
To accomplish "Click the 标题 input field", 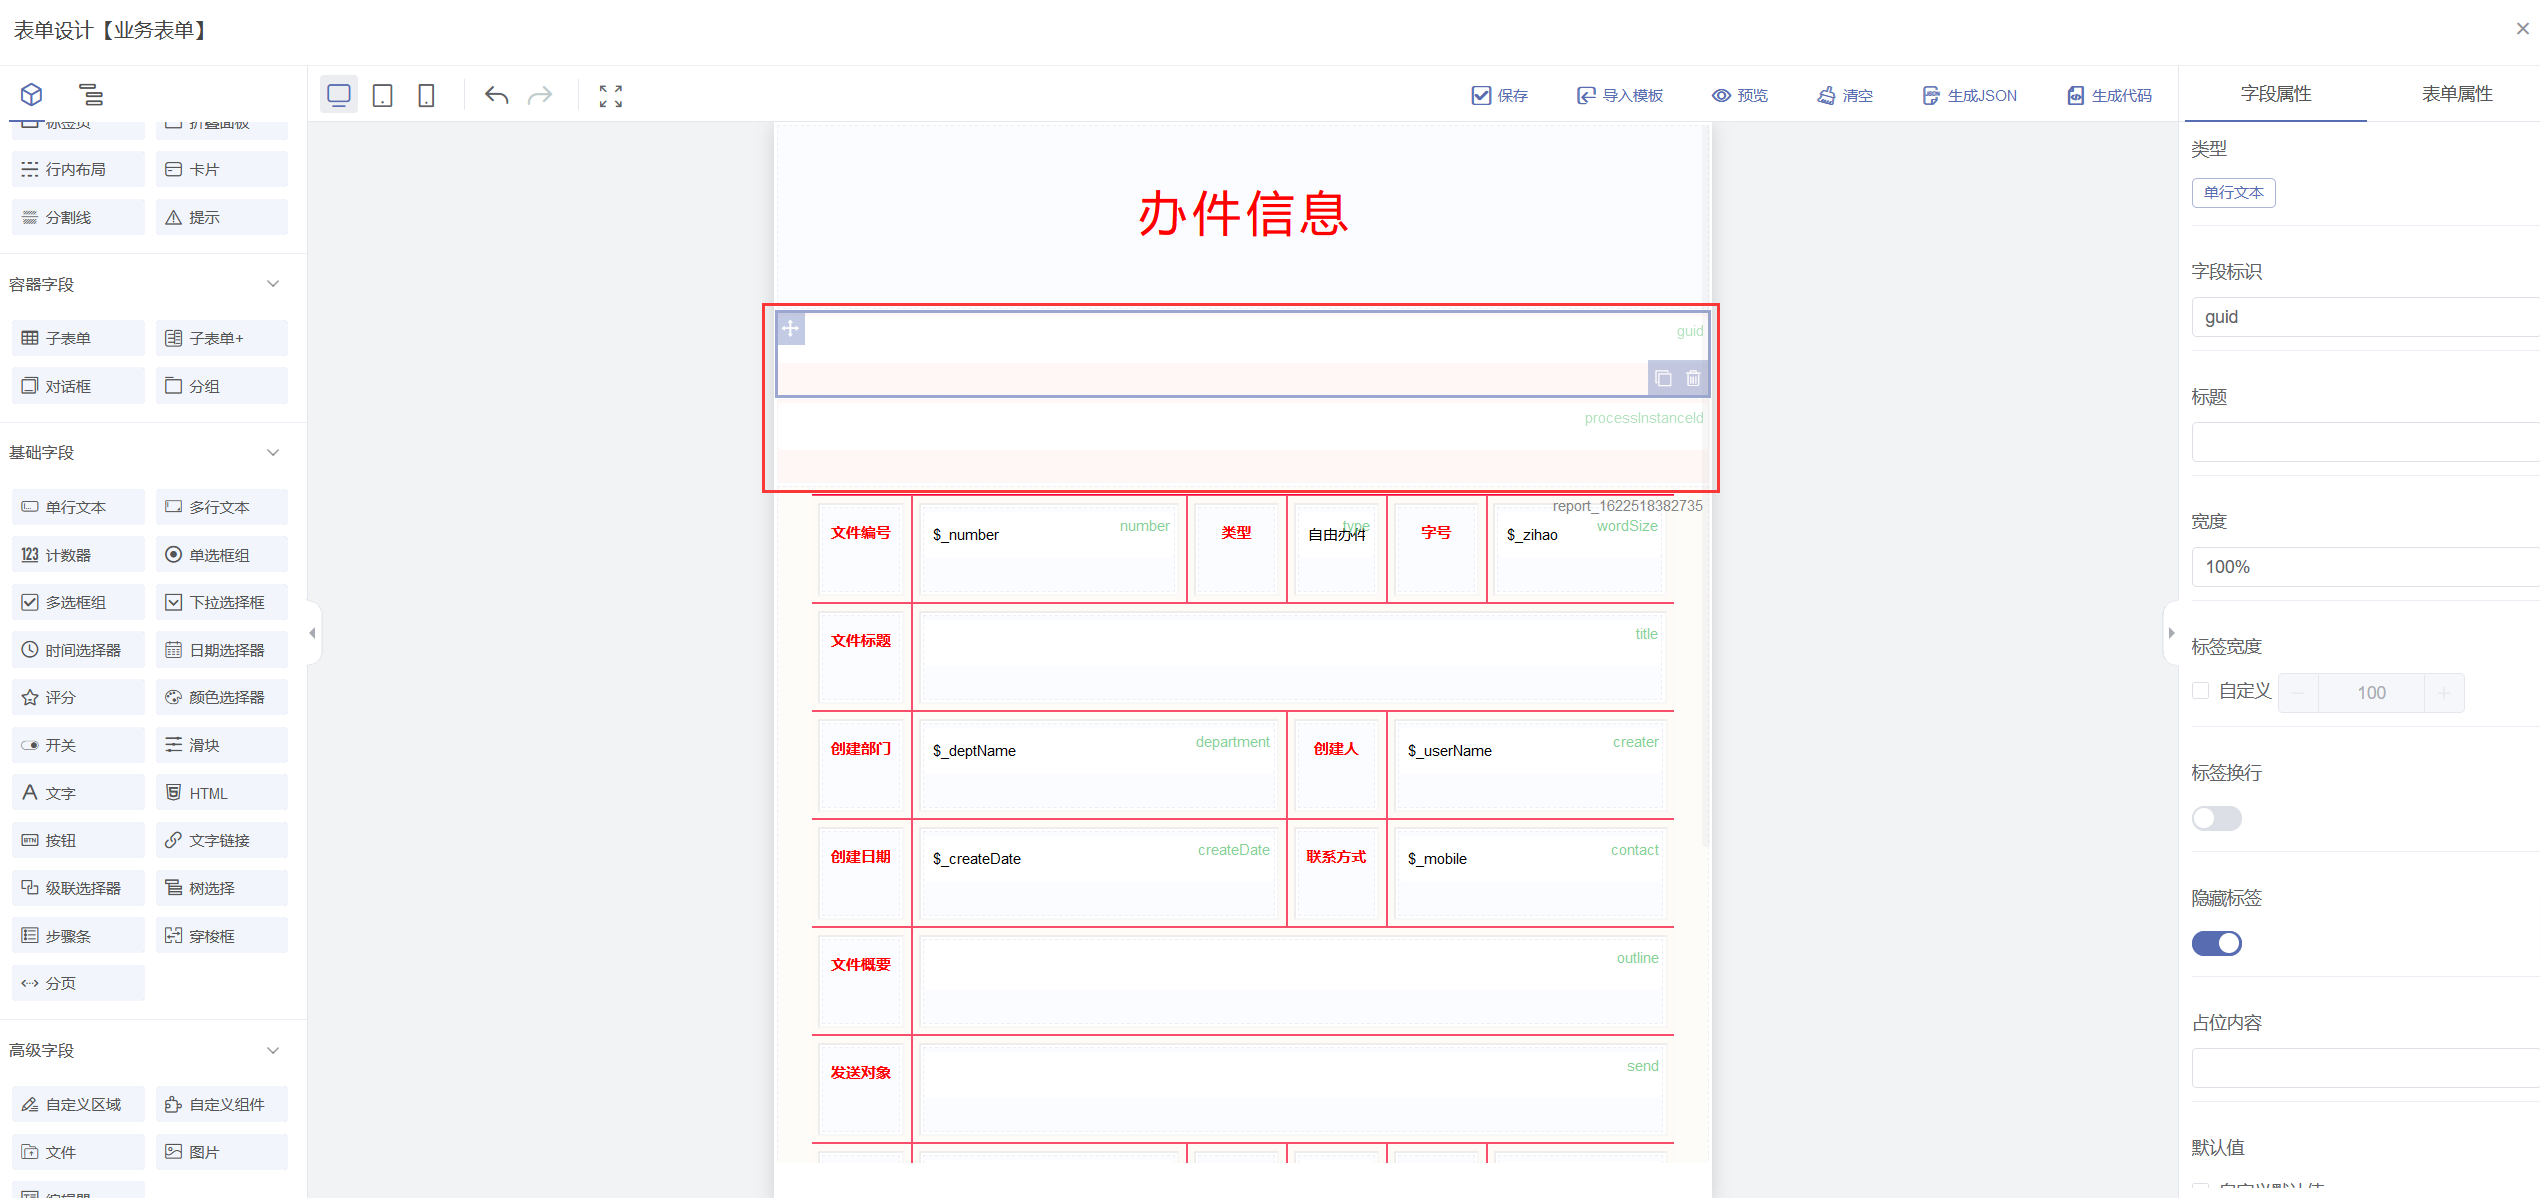I will (x=2365, y=442).
